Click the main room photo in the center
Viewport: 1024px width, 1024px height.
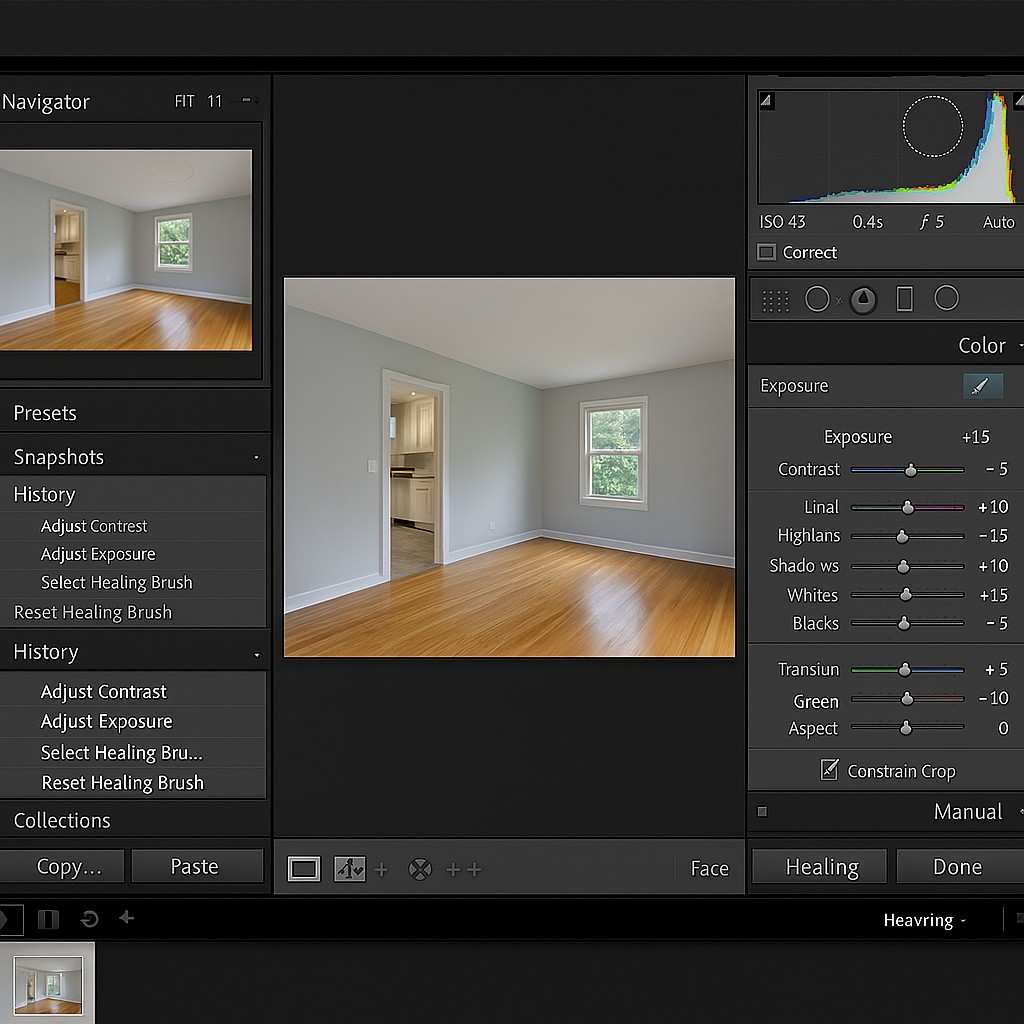tap(509, 467)
